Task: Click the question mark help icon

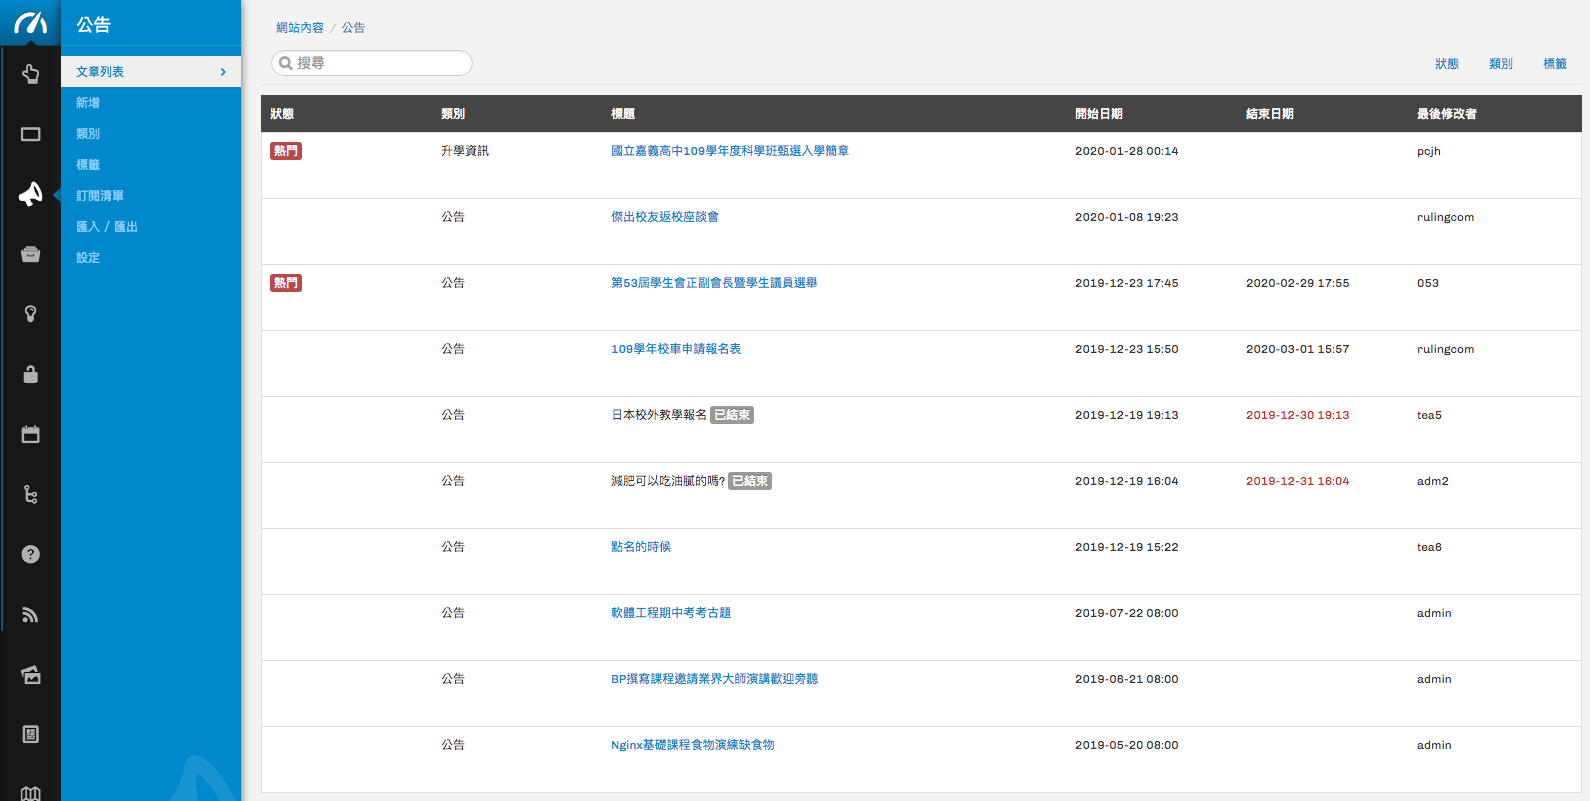Action: pos(30,554)
